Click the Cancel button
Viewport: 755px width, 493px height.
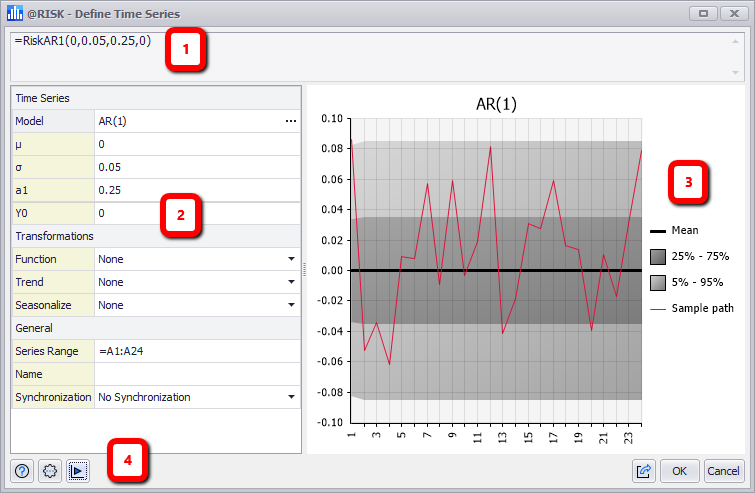[722, 471]
